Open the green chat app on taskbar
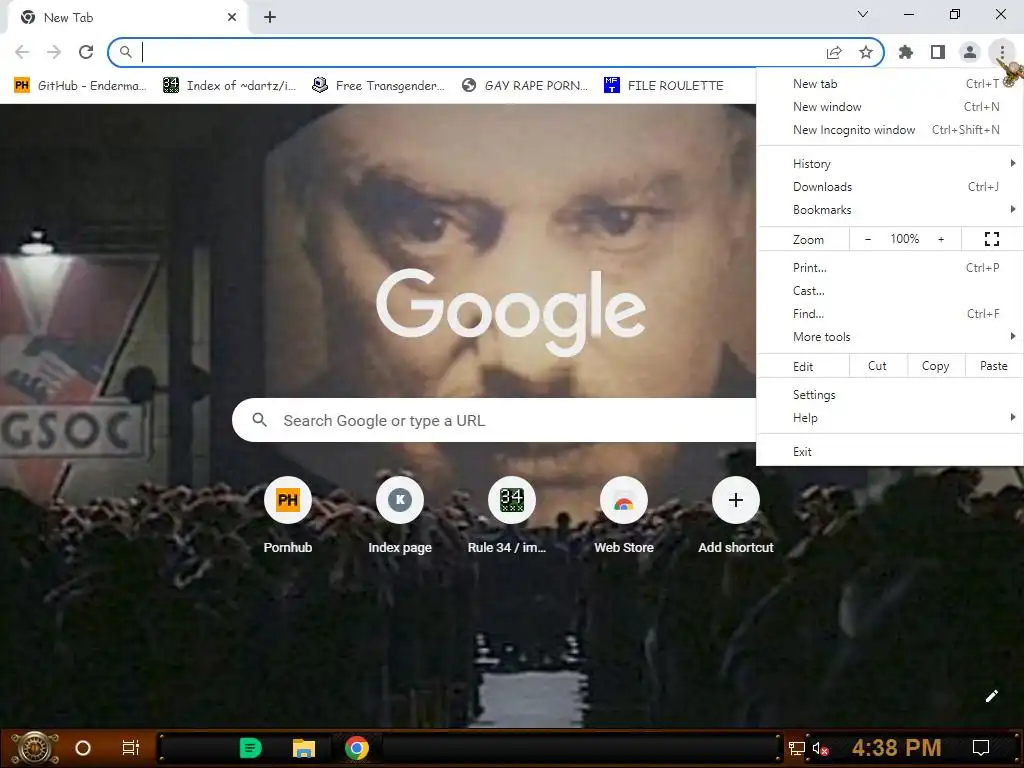The image size is (1024, 768). click(x=251, y=748)
